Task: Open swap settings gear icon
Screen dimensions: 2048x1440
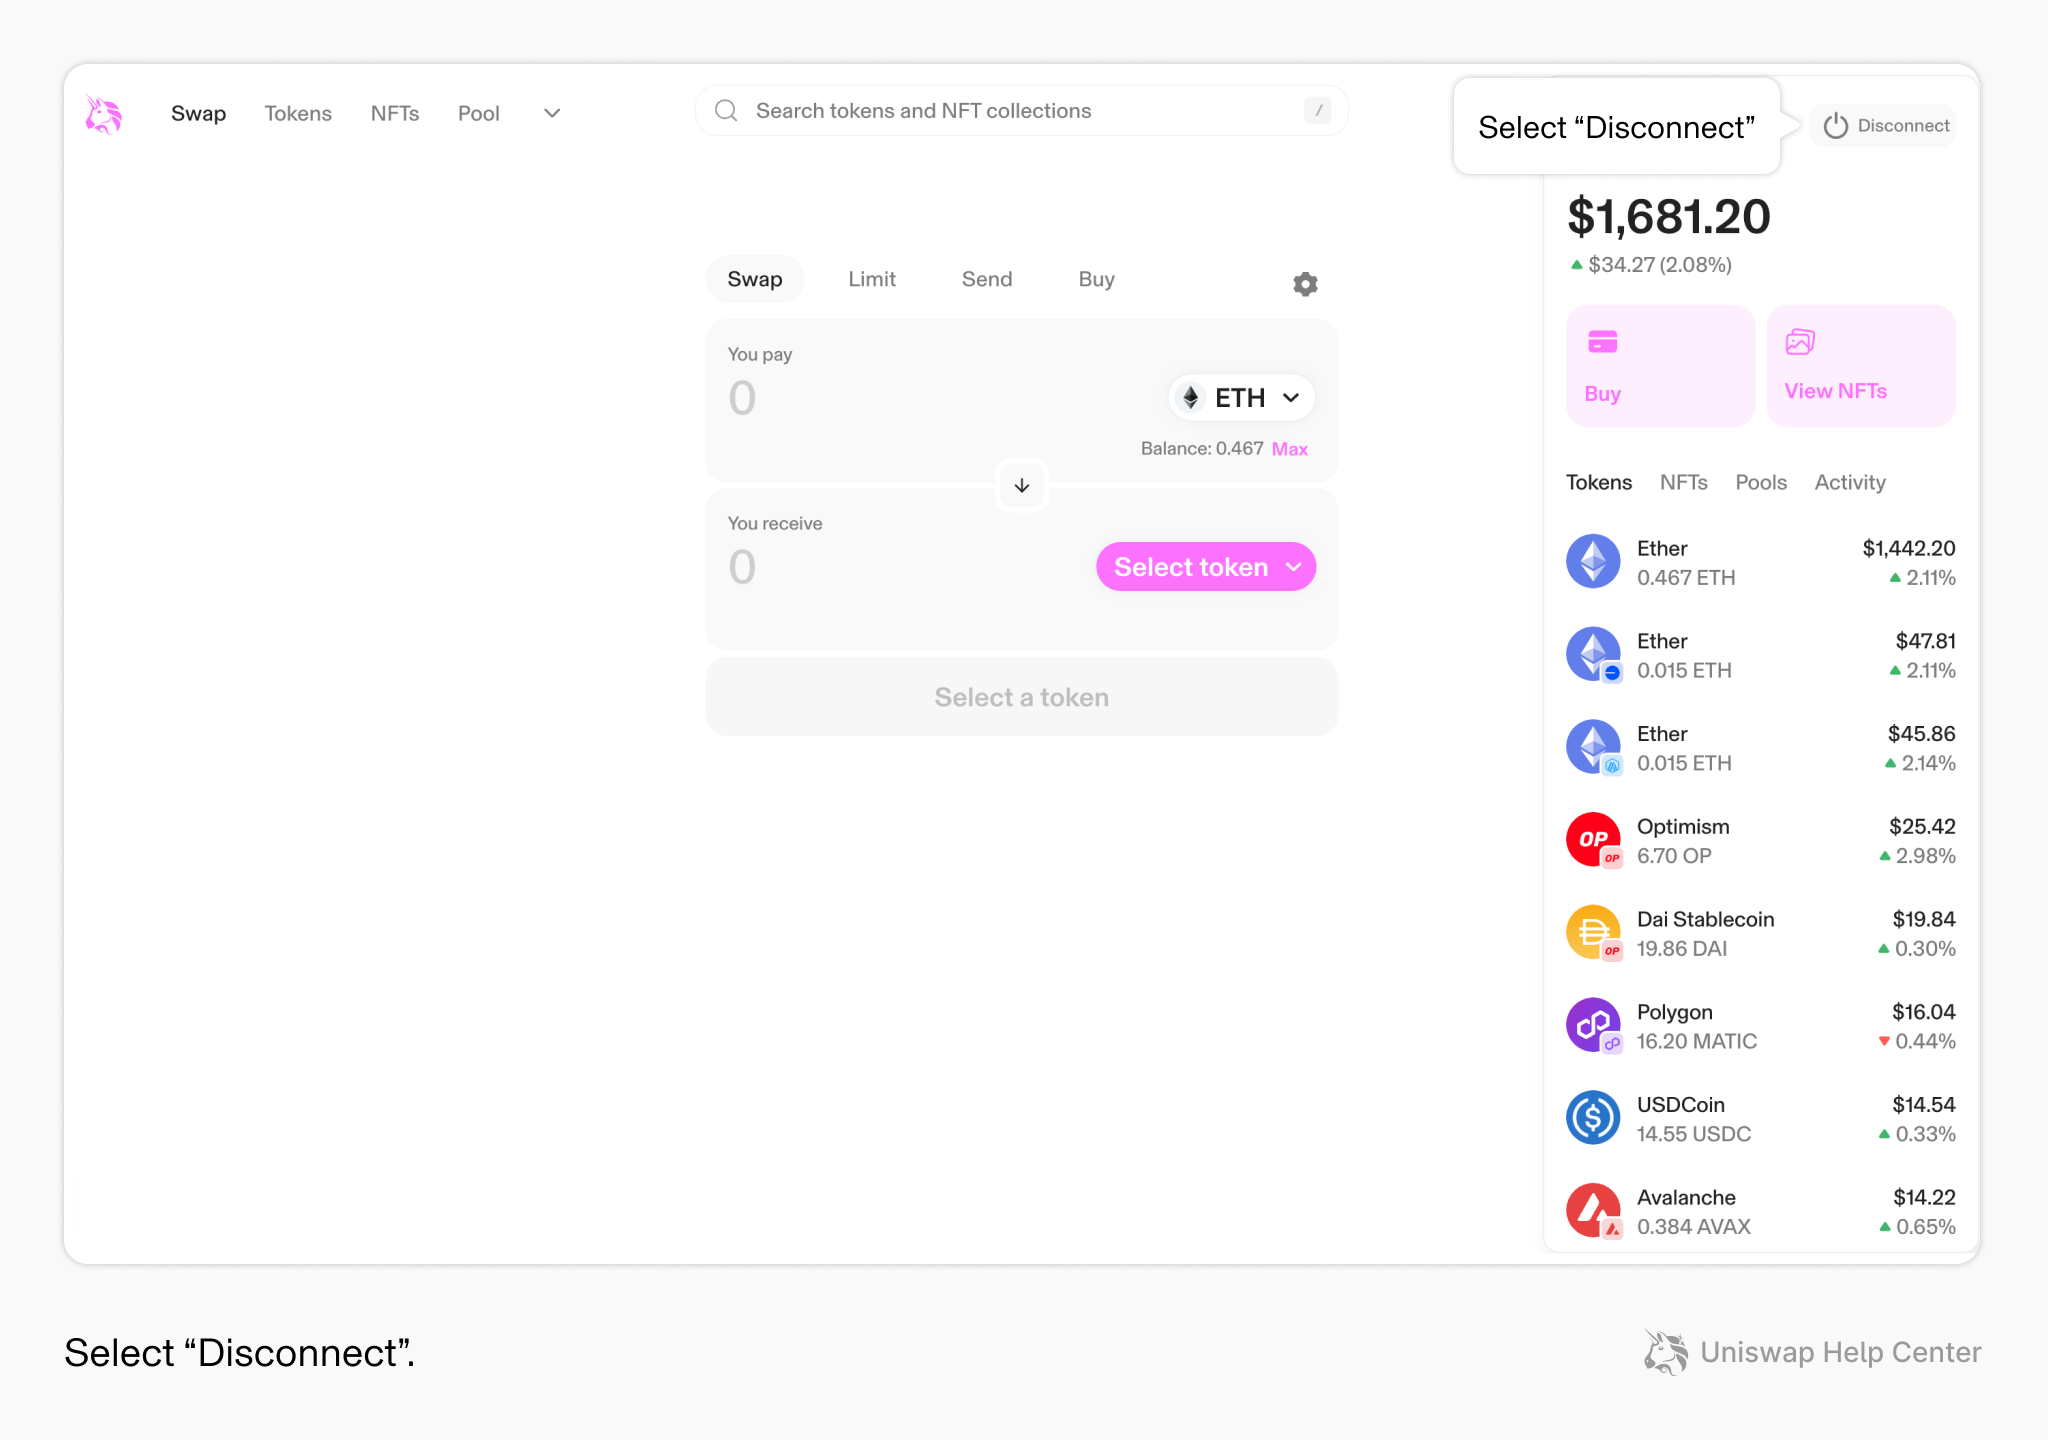Action: point(1305,284)
